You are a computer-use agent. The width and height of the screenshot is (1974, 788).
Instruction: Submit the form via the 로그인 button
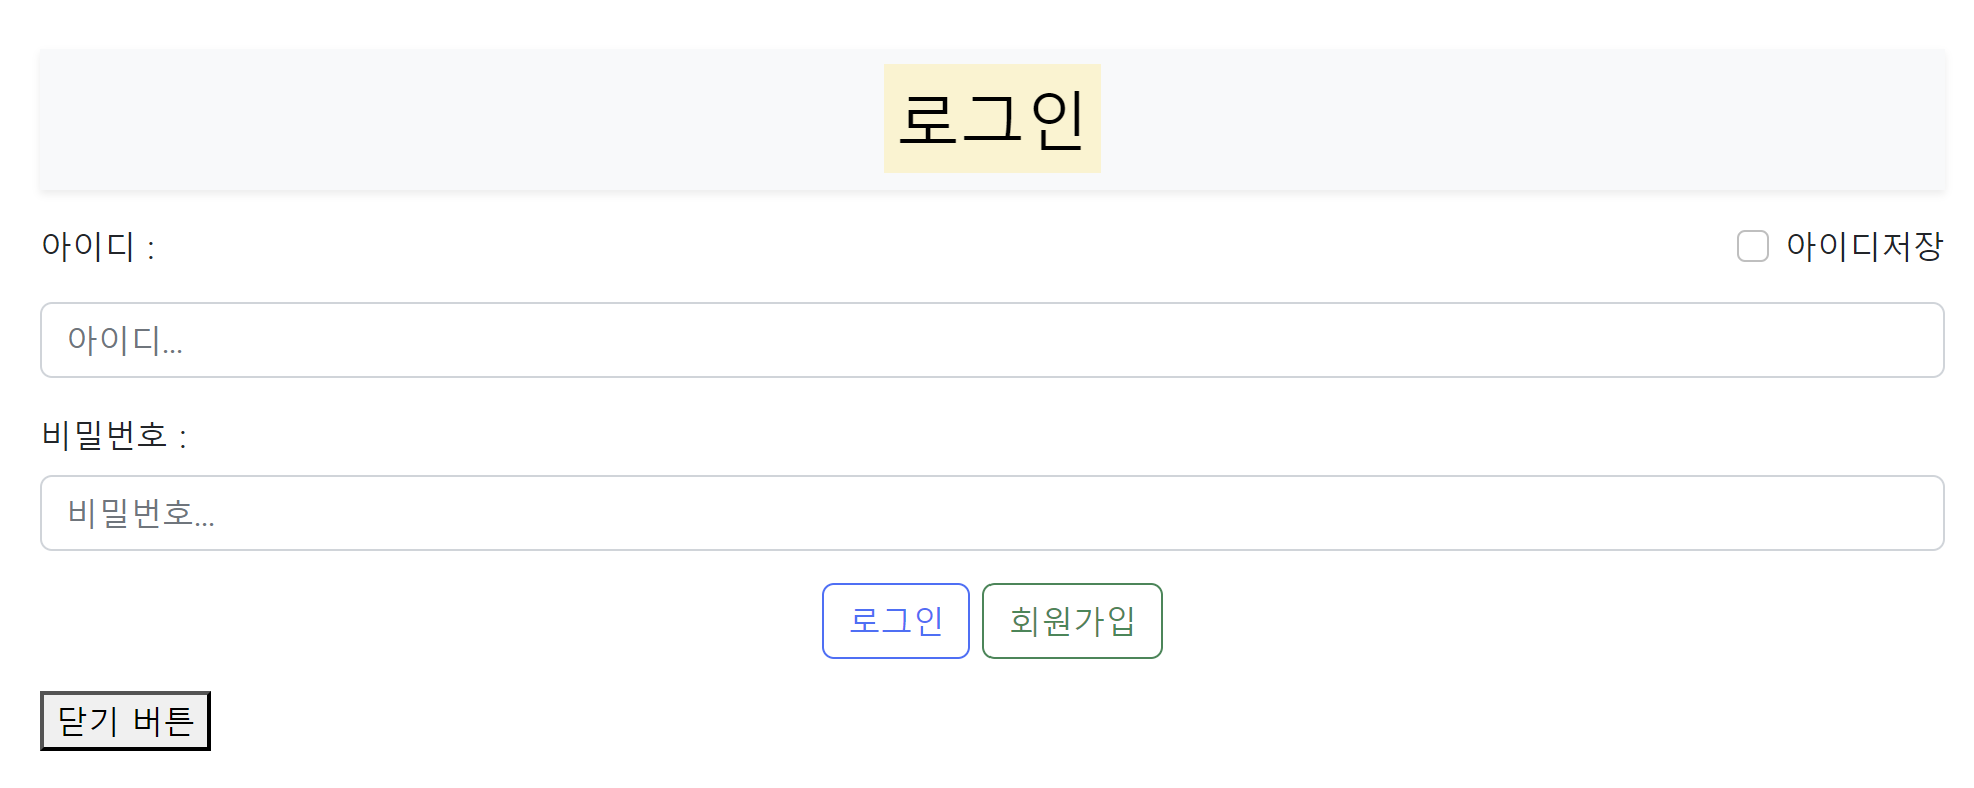(895, 621)
